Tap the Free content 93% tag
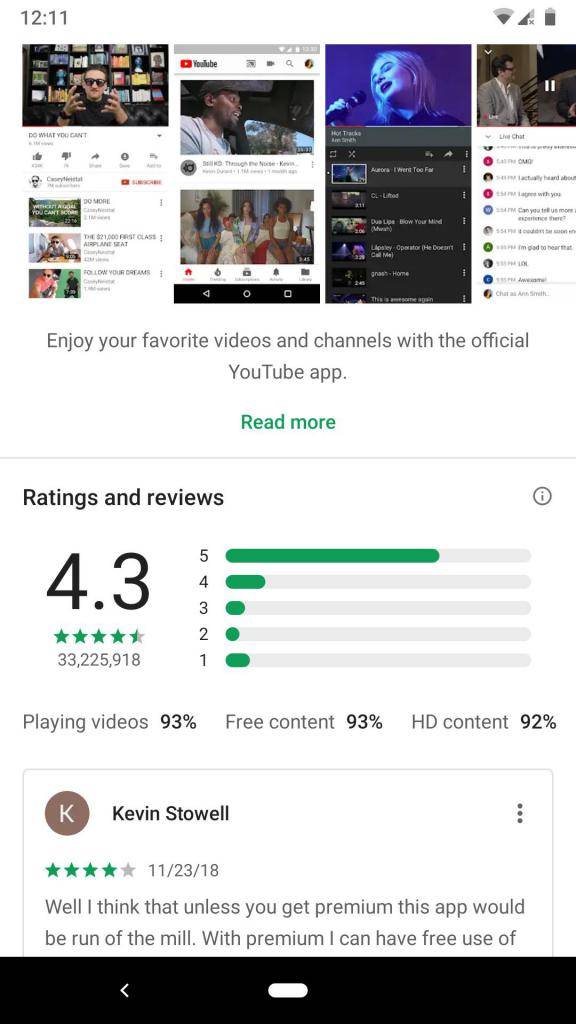 point(304,722)
